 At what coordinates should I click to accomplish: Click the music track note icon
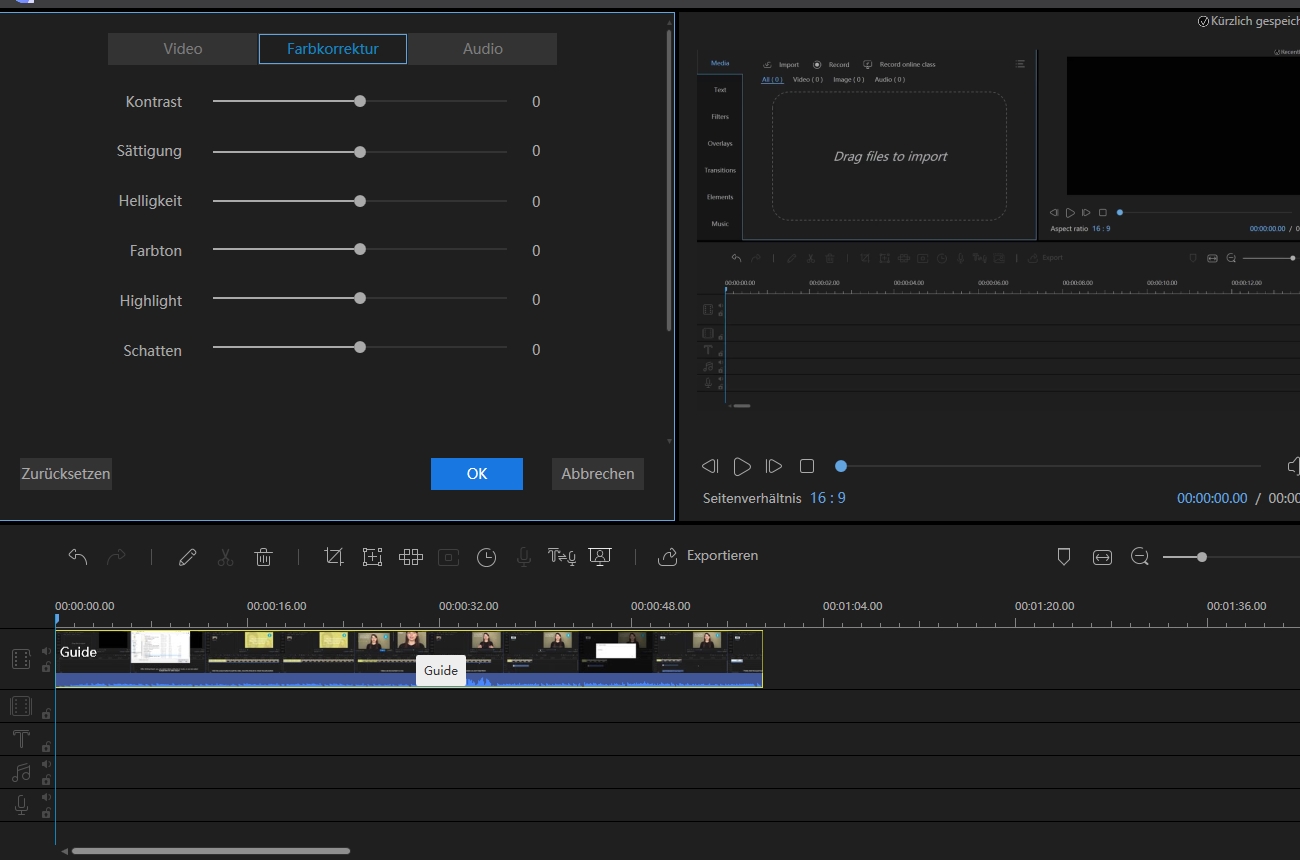(x=21, y=773)
